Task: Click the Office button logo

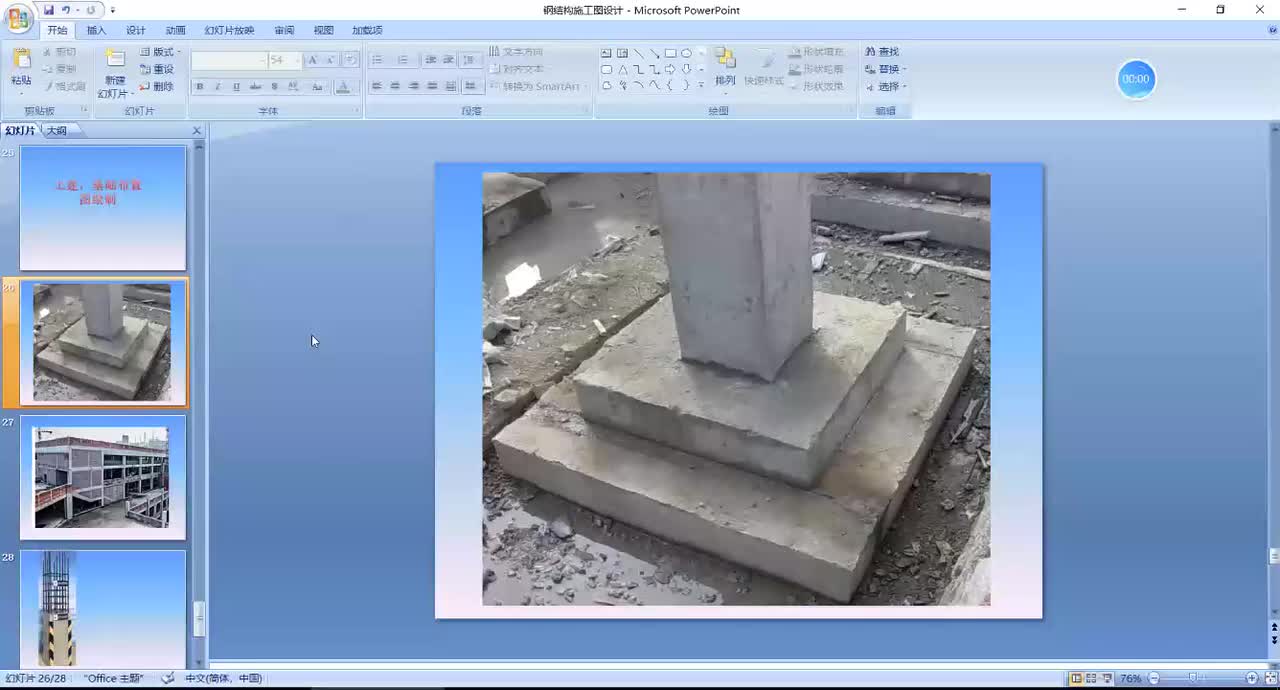Action: tap(18, 17)
